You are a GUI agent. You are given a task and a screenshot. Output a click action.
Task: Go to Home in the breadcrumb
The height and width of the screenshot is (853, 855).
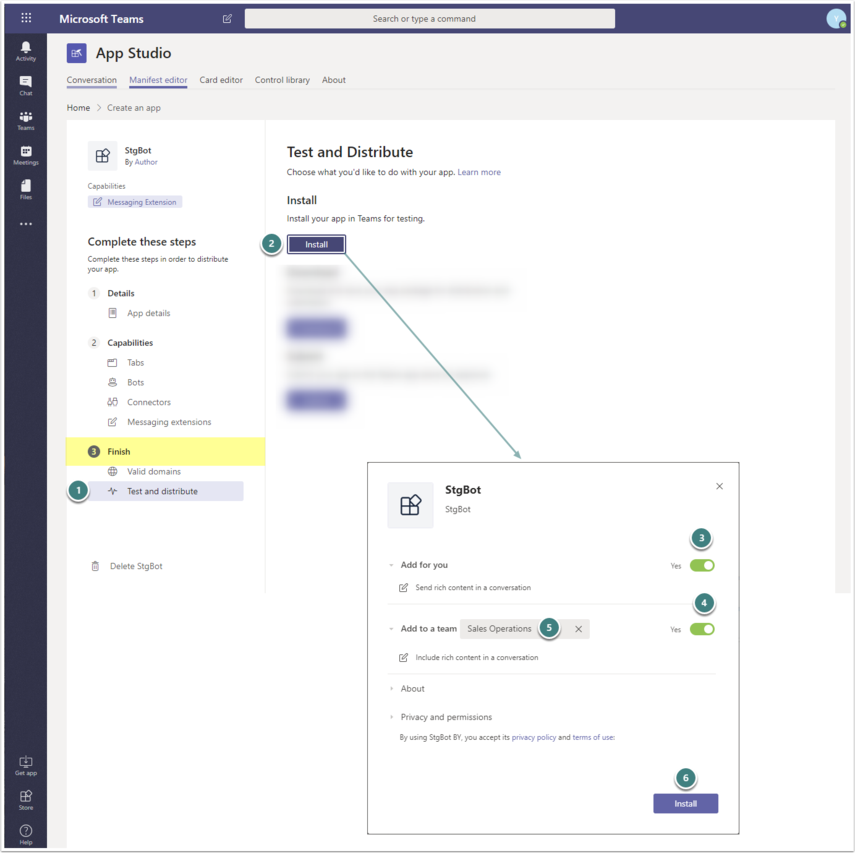click(x=78, y=108)
